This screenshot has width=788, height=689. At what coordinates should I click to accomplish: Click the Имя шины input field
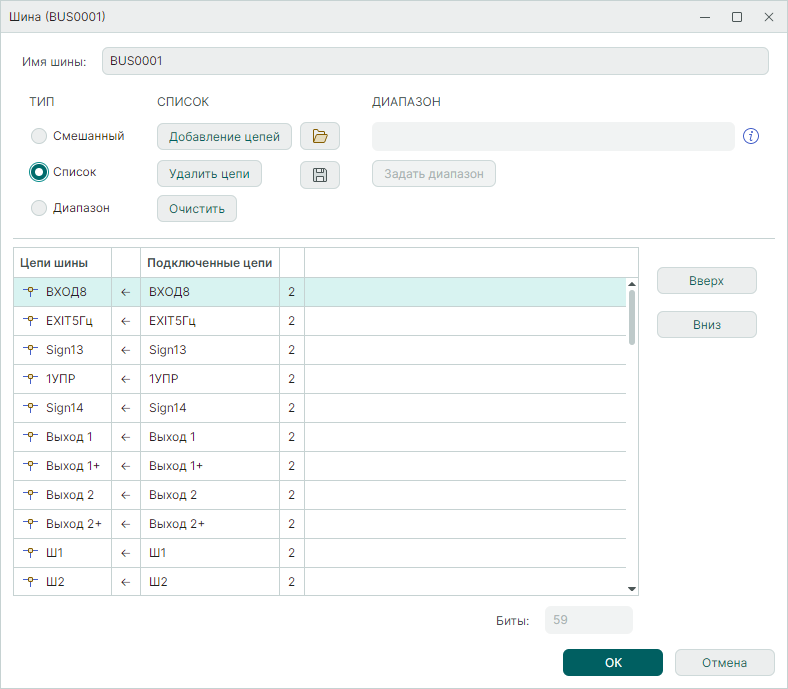435,61
